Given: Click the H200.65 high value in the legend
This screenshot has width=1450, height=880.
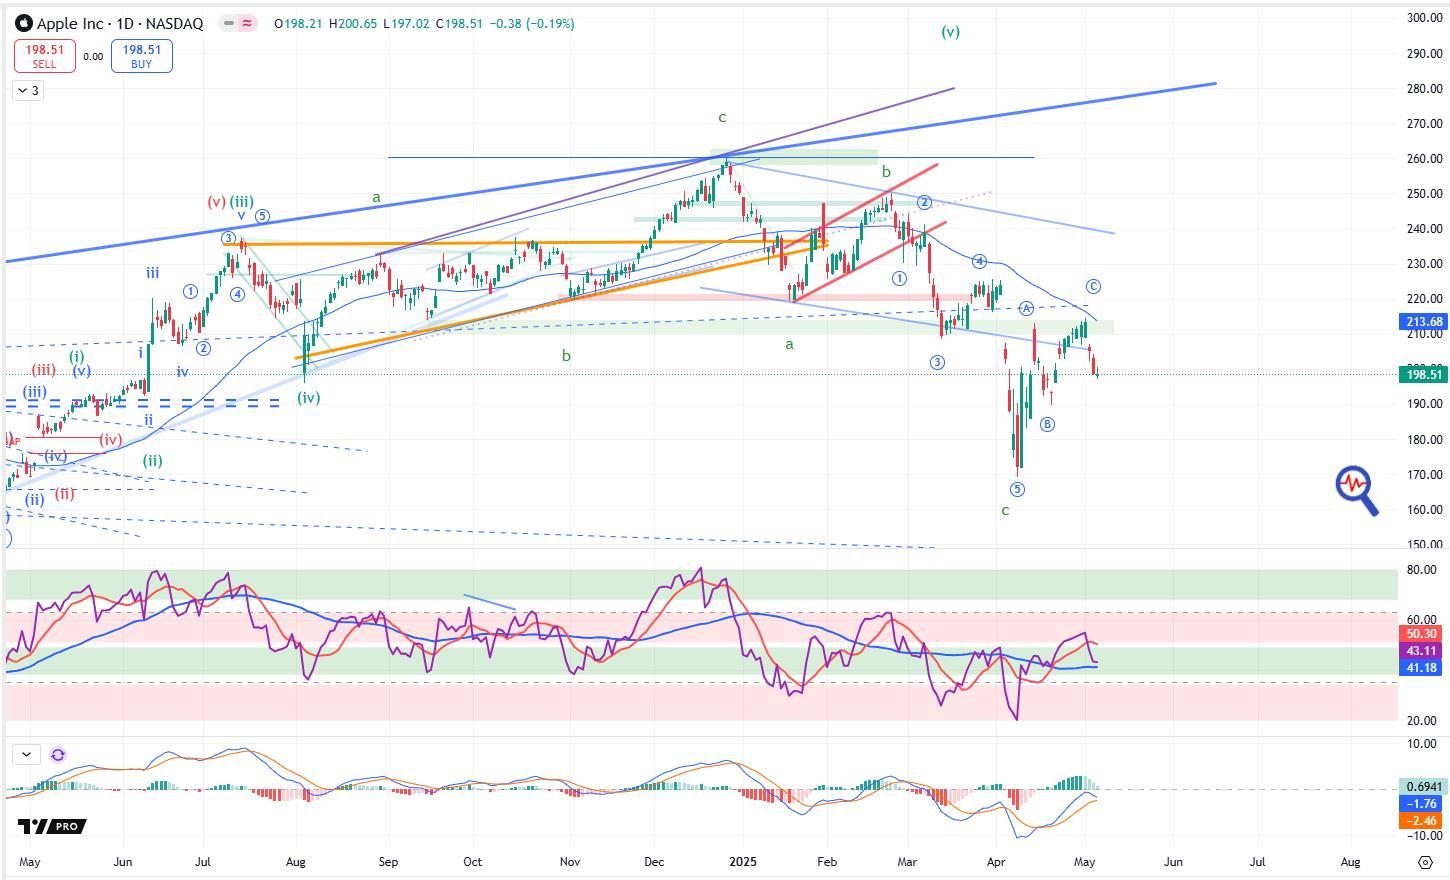Looking at the screenshot, I should (x=352, y=23).
